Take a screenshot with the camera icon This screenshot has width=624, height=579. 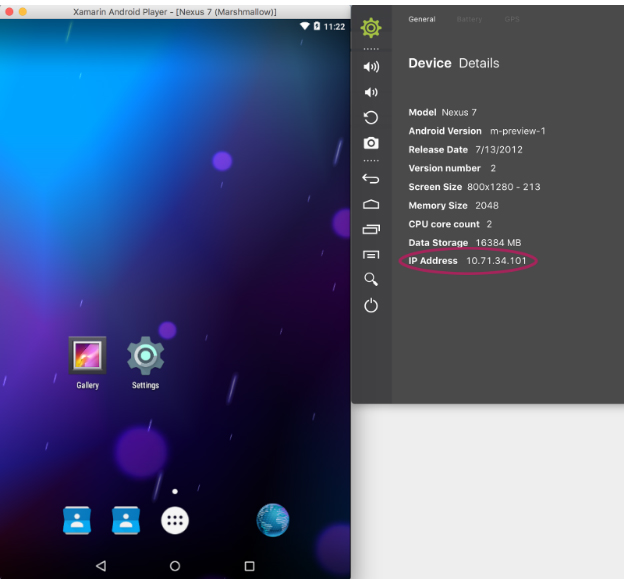pos(371,143)
